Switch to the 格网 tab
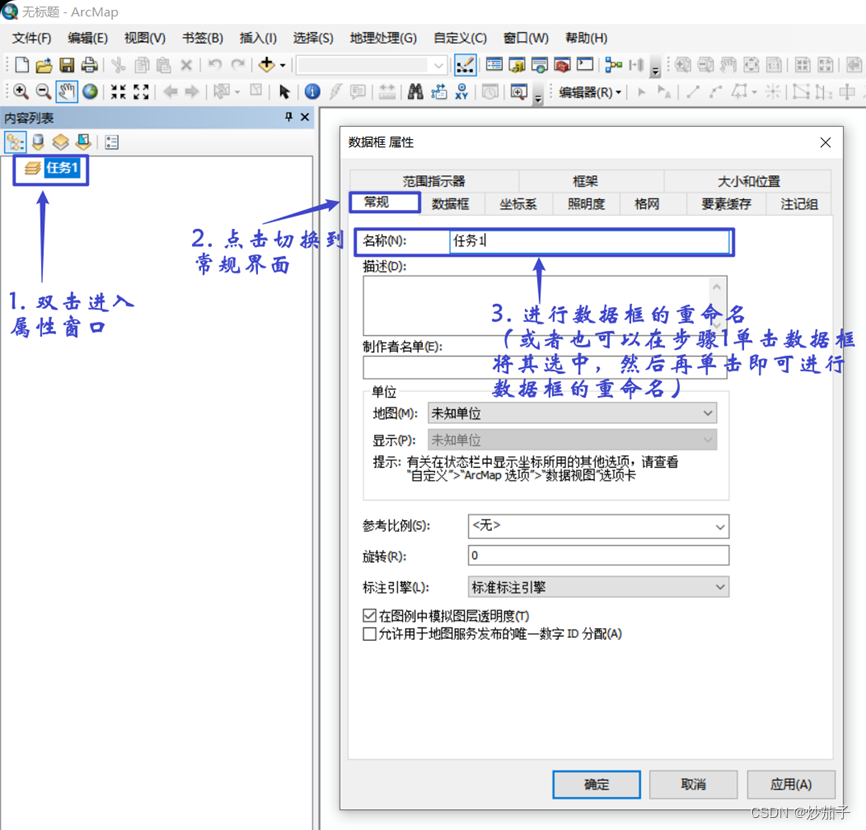The width and height of the screenshot is (866, 830). click(x=647, y=204)
